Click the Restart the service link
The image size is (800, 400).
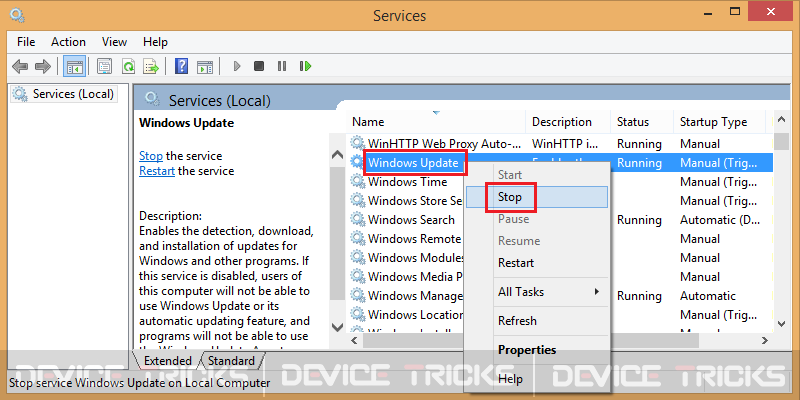tap(157, 171)
